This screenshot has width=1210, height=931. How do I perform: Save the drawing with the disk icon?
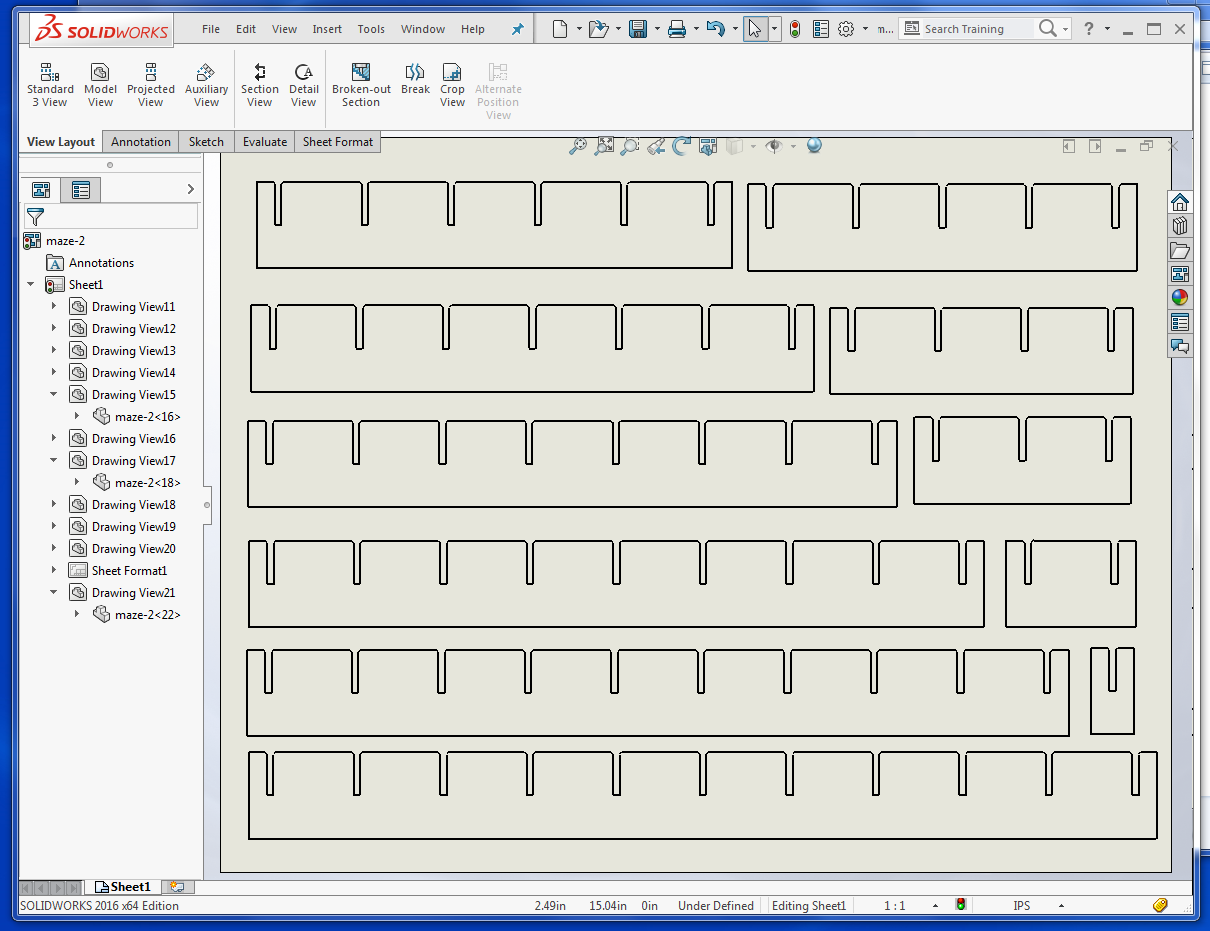[637, 29]
